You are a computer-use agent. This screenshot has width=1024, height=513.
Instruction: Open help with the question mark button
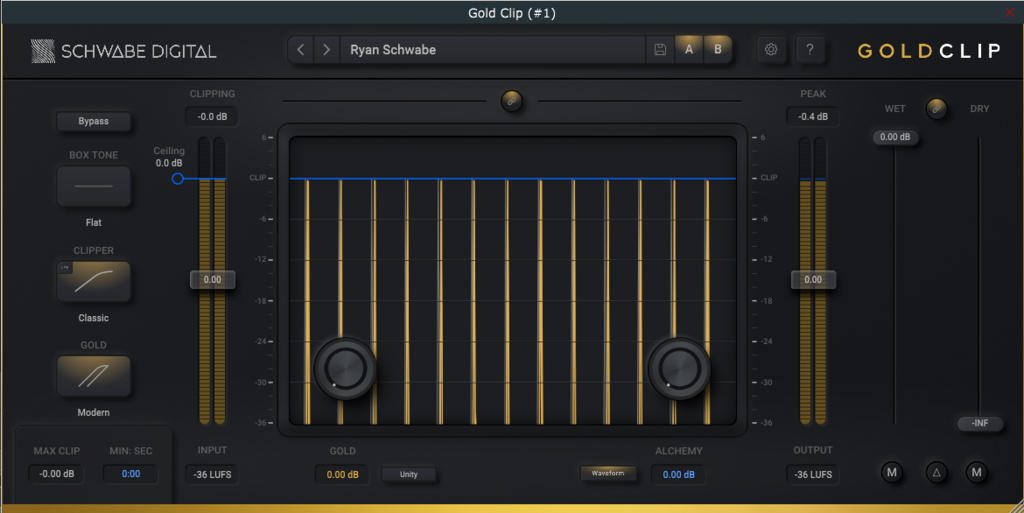tap(810, 50)
